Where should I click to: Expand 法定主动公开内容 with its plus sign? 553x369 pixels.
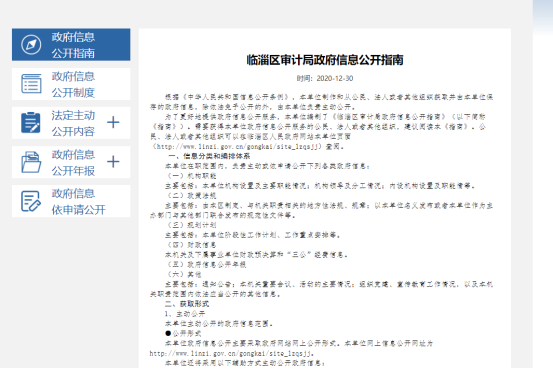(x=113, y=122)
